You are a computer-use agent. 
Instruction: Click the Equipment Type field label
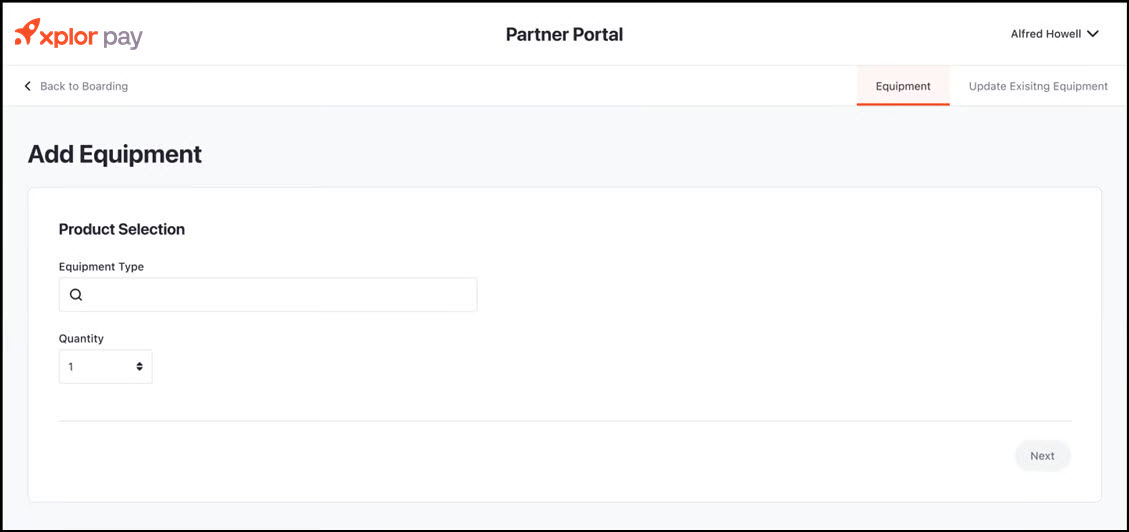[101, 267]
